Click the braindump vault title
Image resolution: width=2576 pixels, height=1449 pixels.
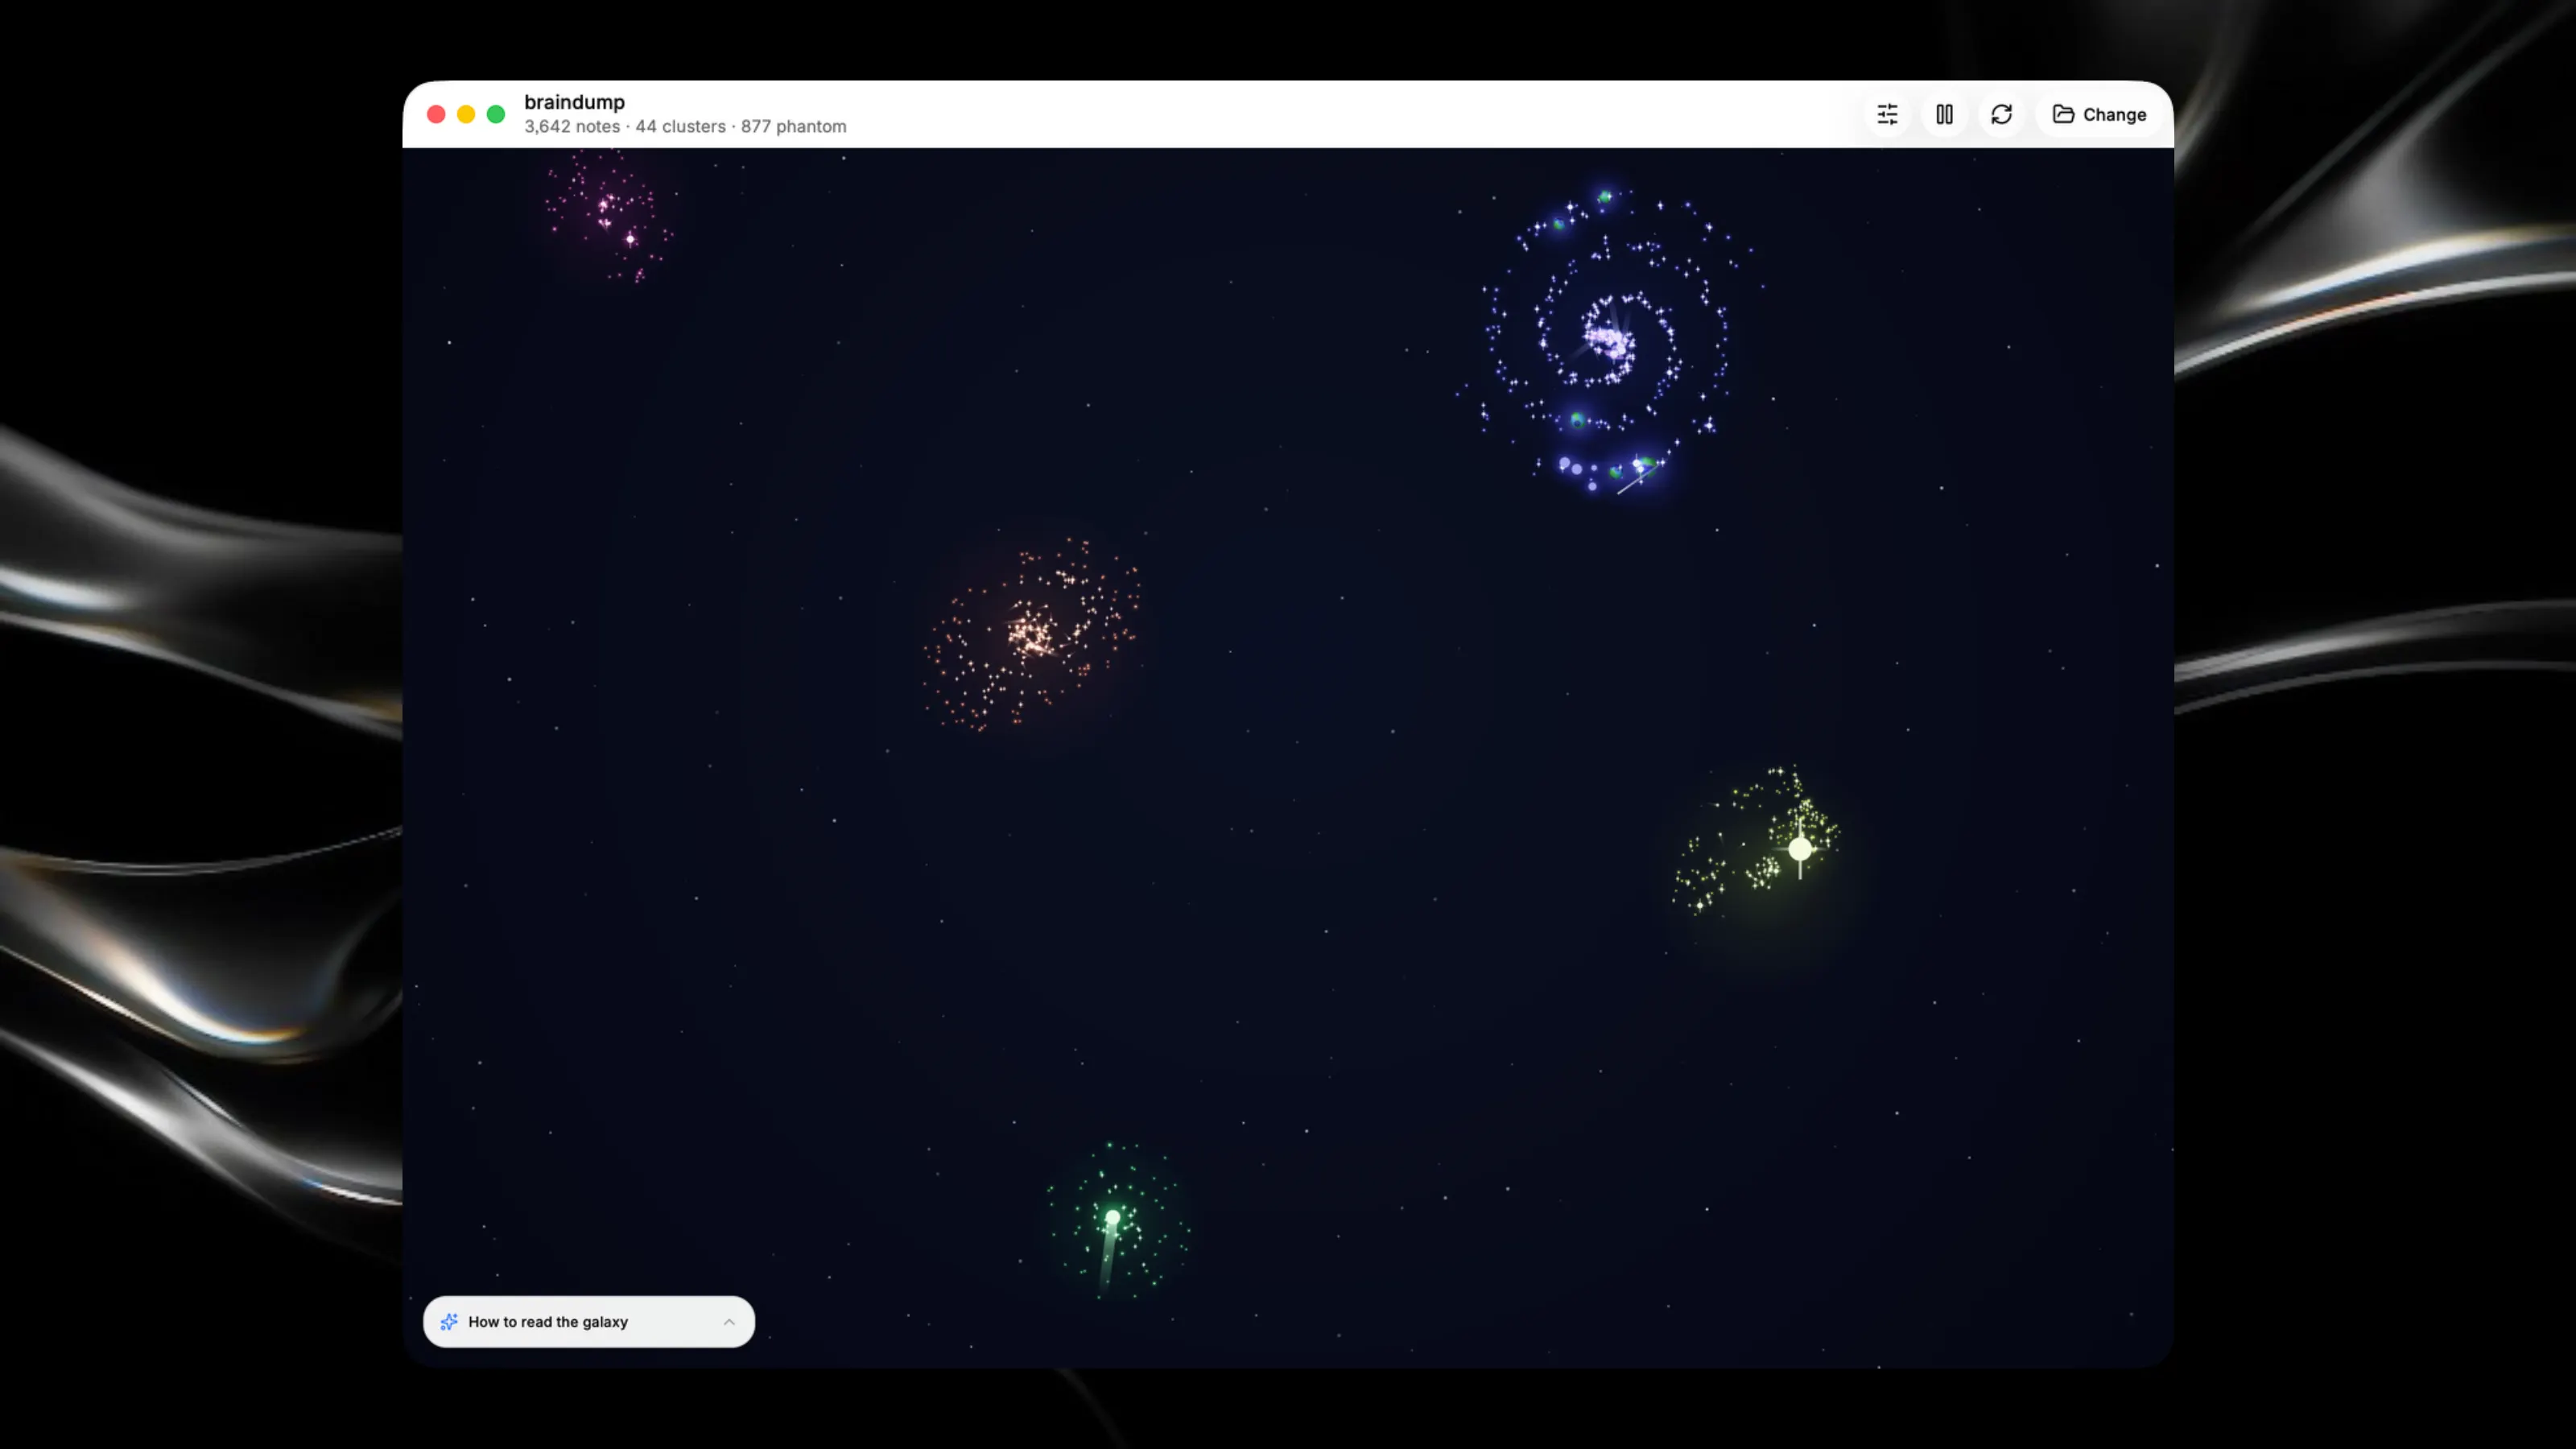click(574, 102)
